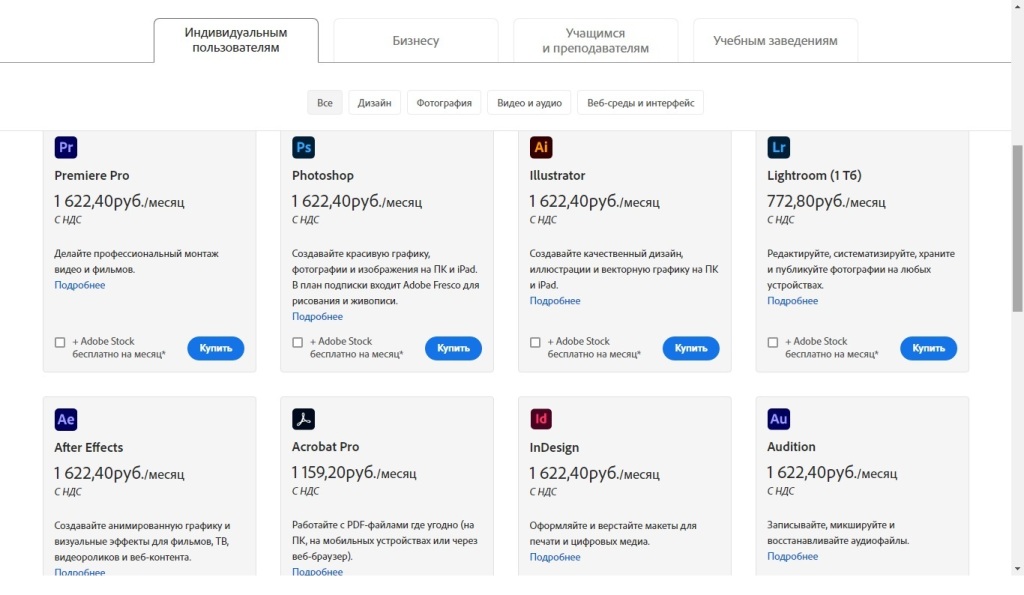Viewport: 1024px width, 595px height.
Task: Filter products by Видео и аудио
Action: pyautogui.click(x=529, y=103)
